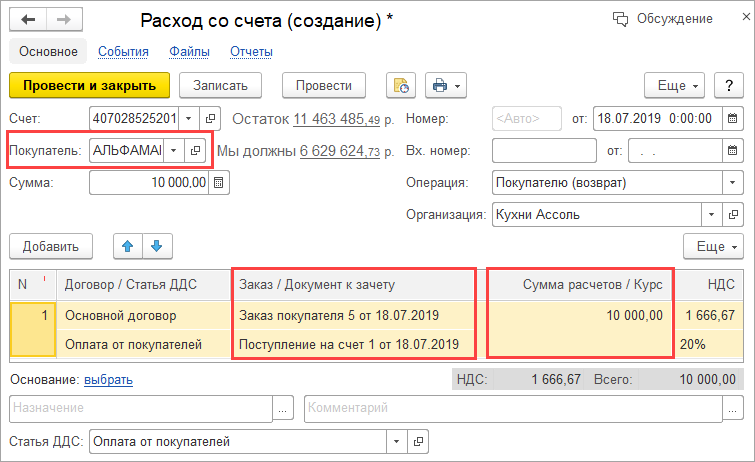Click the Заказ / Документ к зачету header

[354, 285]
